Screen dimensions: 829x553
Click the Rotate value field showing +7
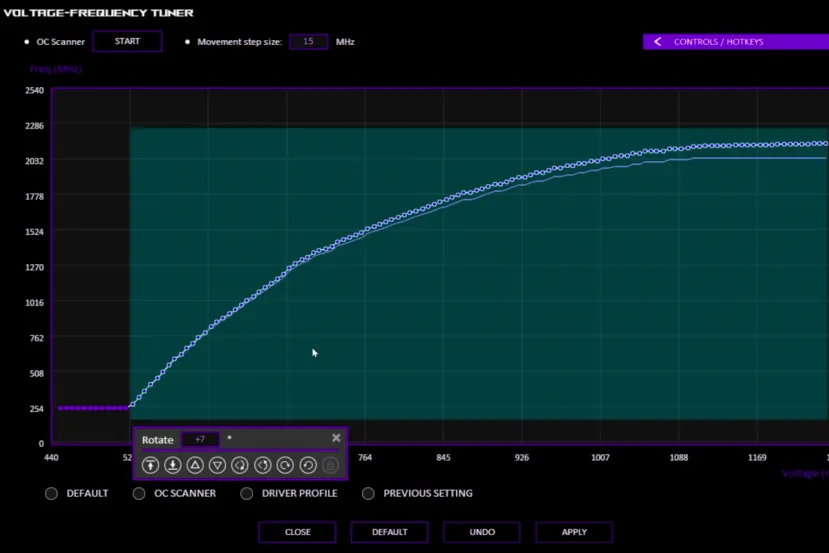click(x=200, y=439)
